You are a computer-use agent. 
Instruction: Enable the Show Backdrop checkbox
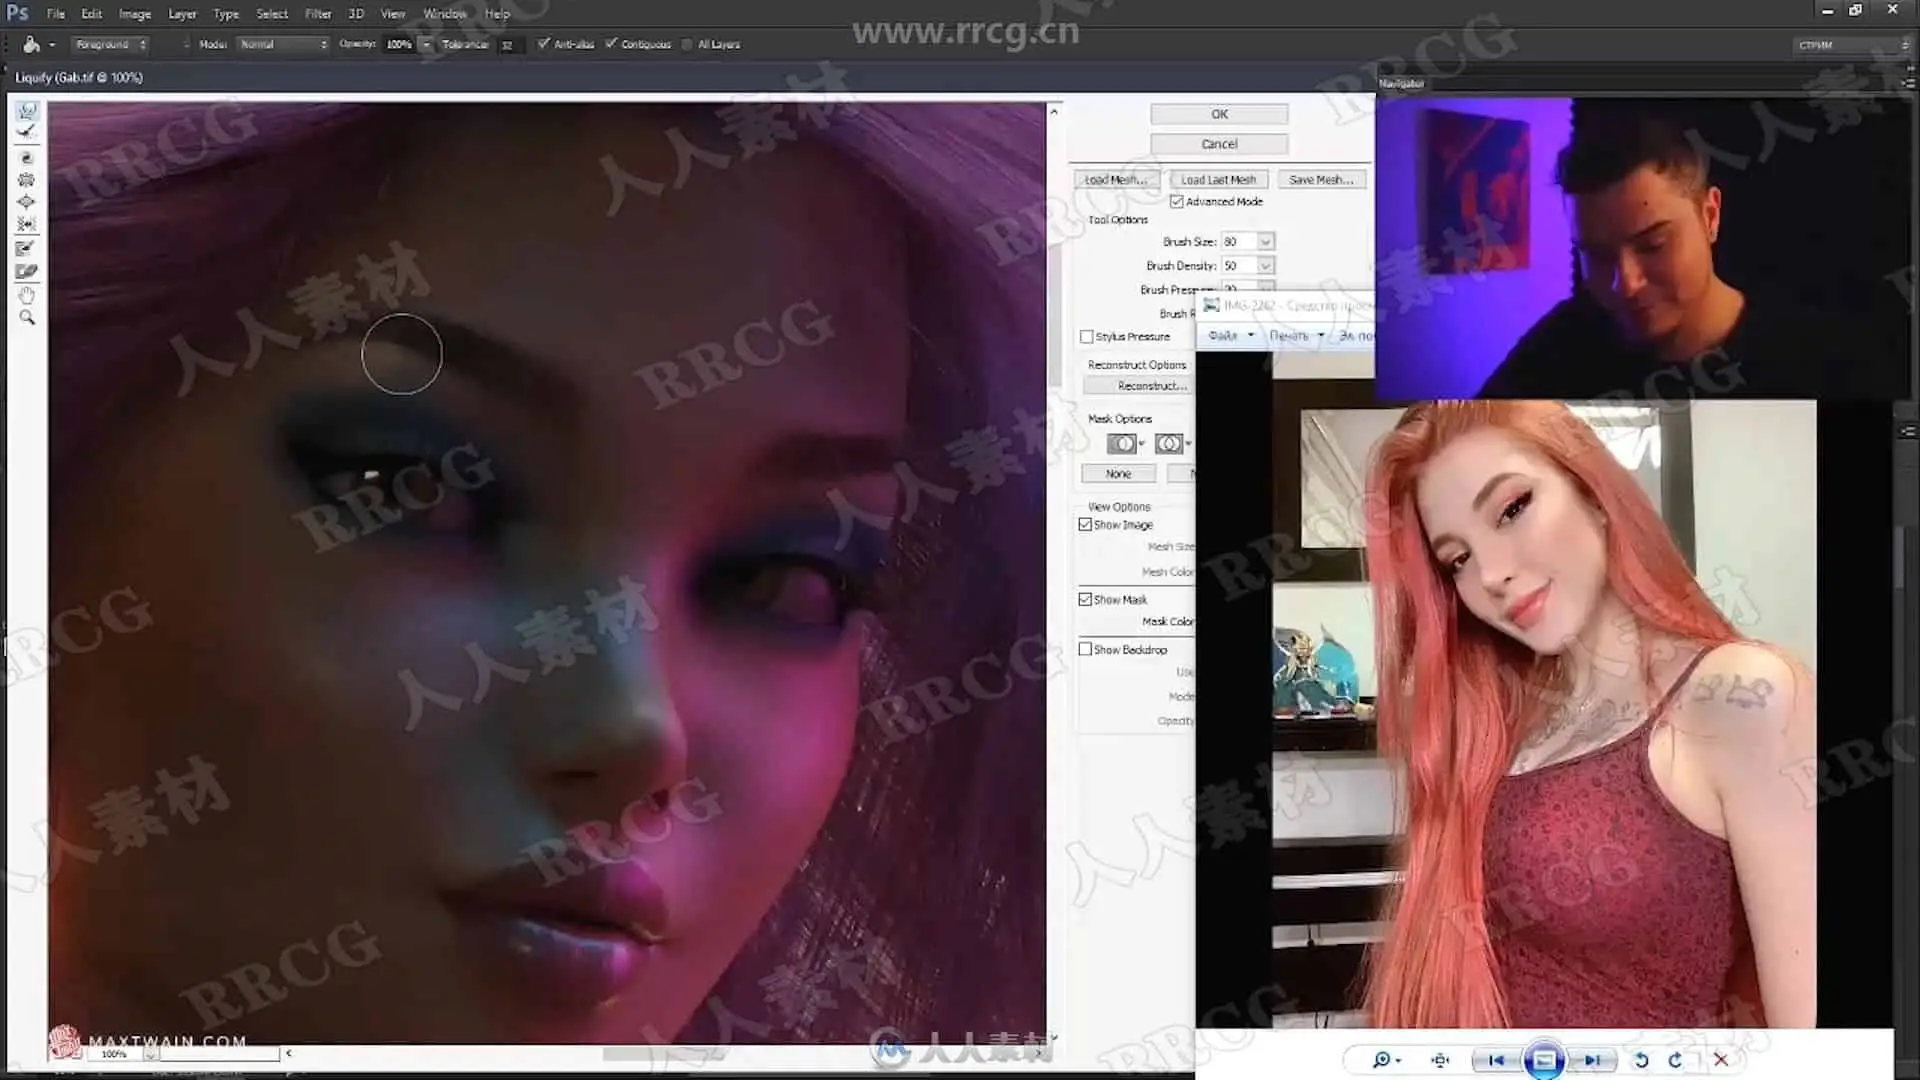(1085, 650)
